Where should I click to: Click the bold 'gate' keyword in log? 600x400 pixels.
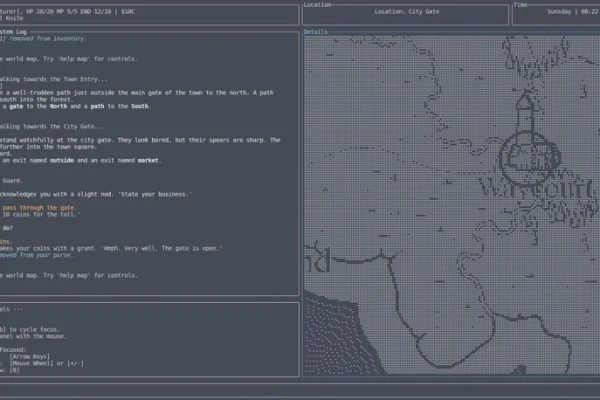(18, 108)
